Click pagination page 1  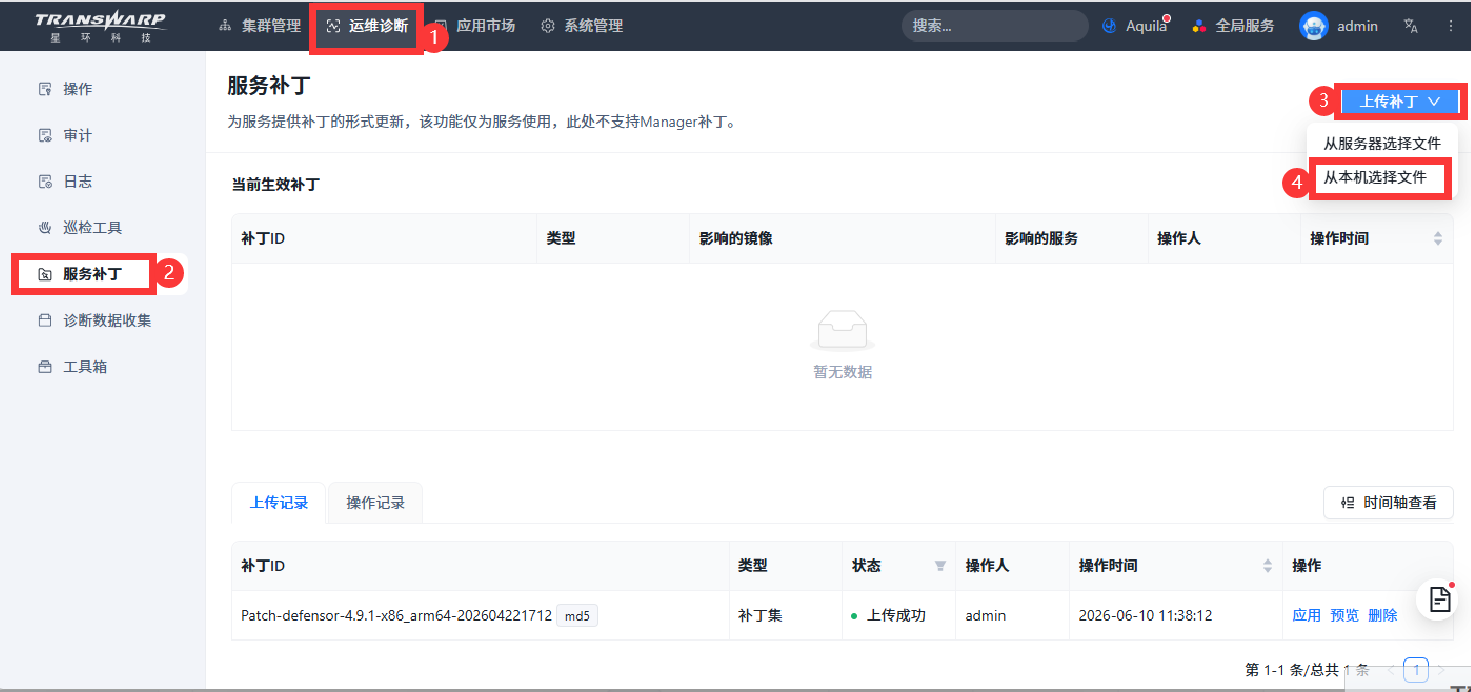point(1416,669)
